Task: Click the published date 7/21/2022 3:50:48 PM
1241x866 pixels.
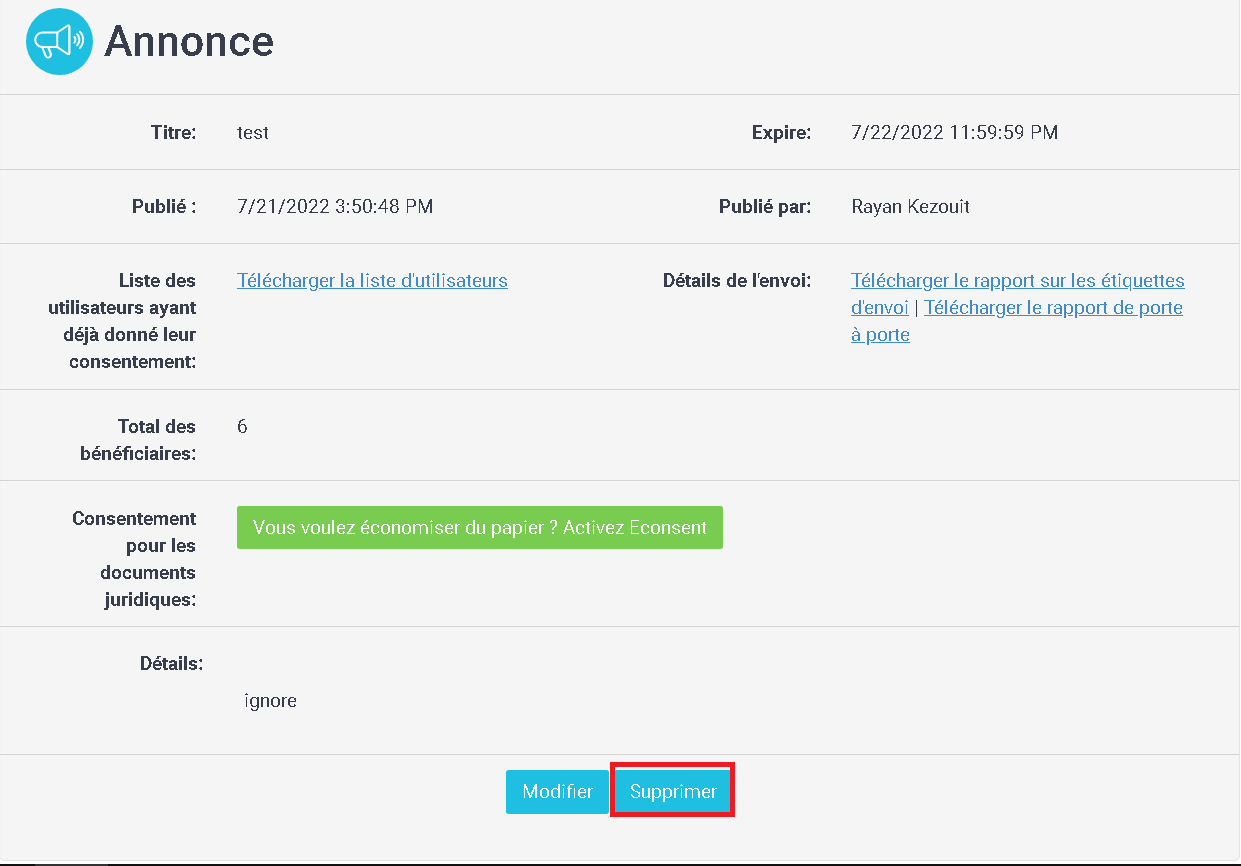Action: [x=335, y=207]
